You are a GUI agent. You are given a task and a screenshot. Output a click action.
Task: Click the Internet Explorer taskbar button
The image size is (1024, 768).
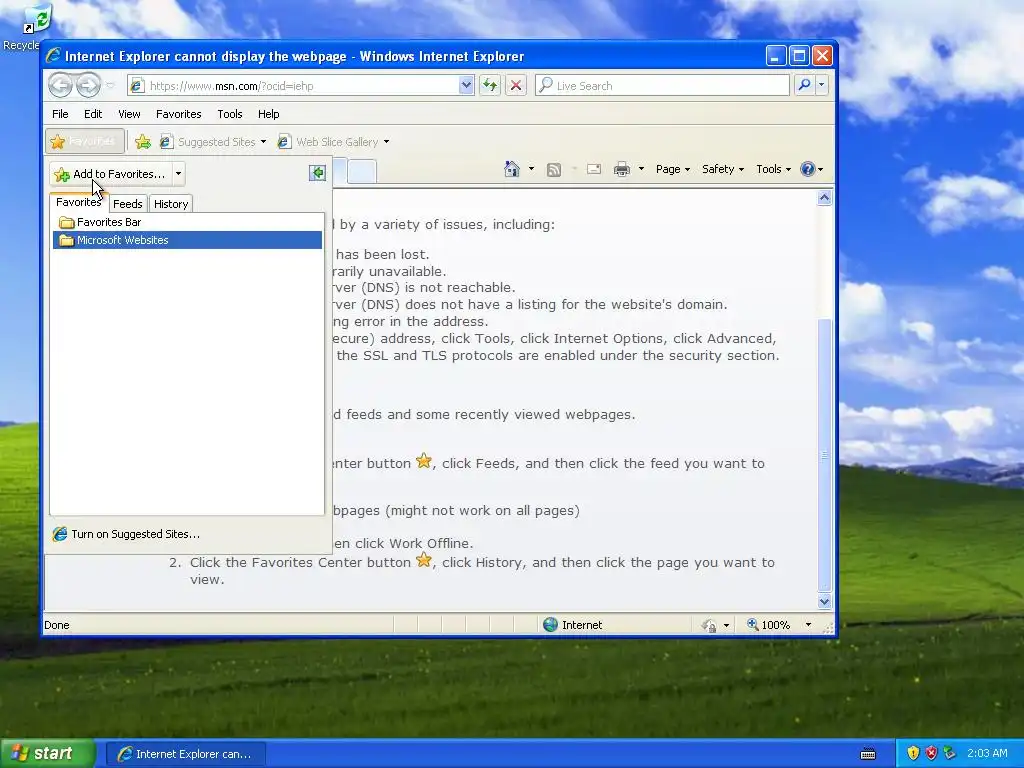185,754
